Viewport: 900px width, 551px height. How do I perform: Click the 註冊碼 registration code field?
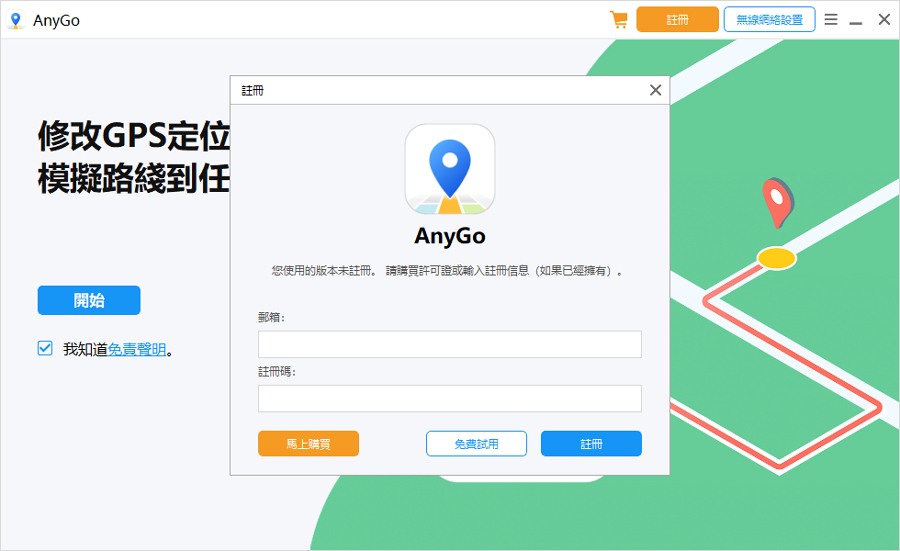tap(449, 398)
